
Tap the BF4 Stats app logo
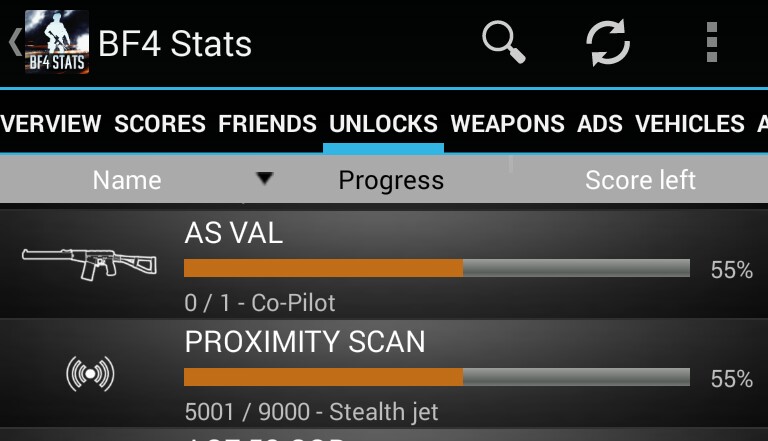coord(56,43)
